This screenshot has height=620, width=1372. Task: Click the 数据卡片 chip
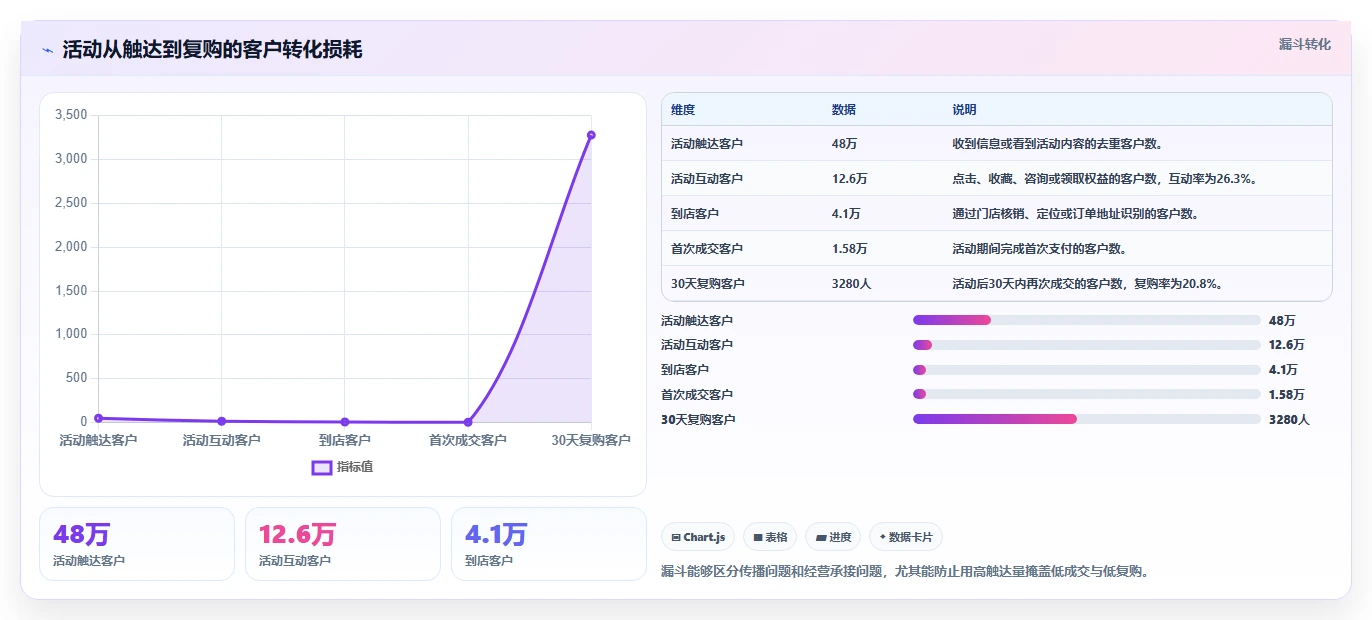[x=906, y=537]
